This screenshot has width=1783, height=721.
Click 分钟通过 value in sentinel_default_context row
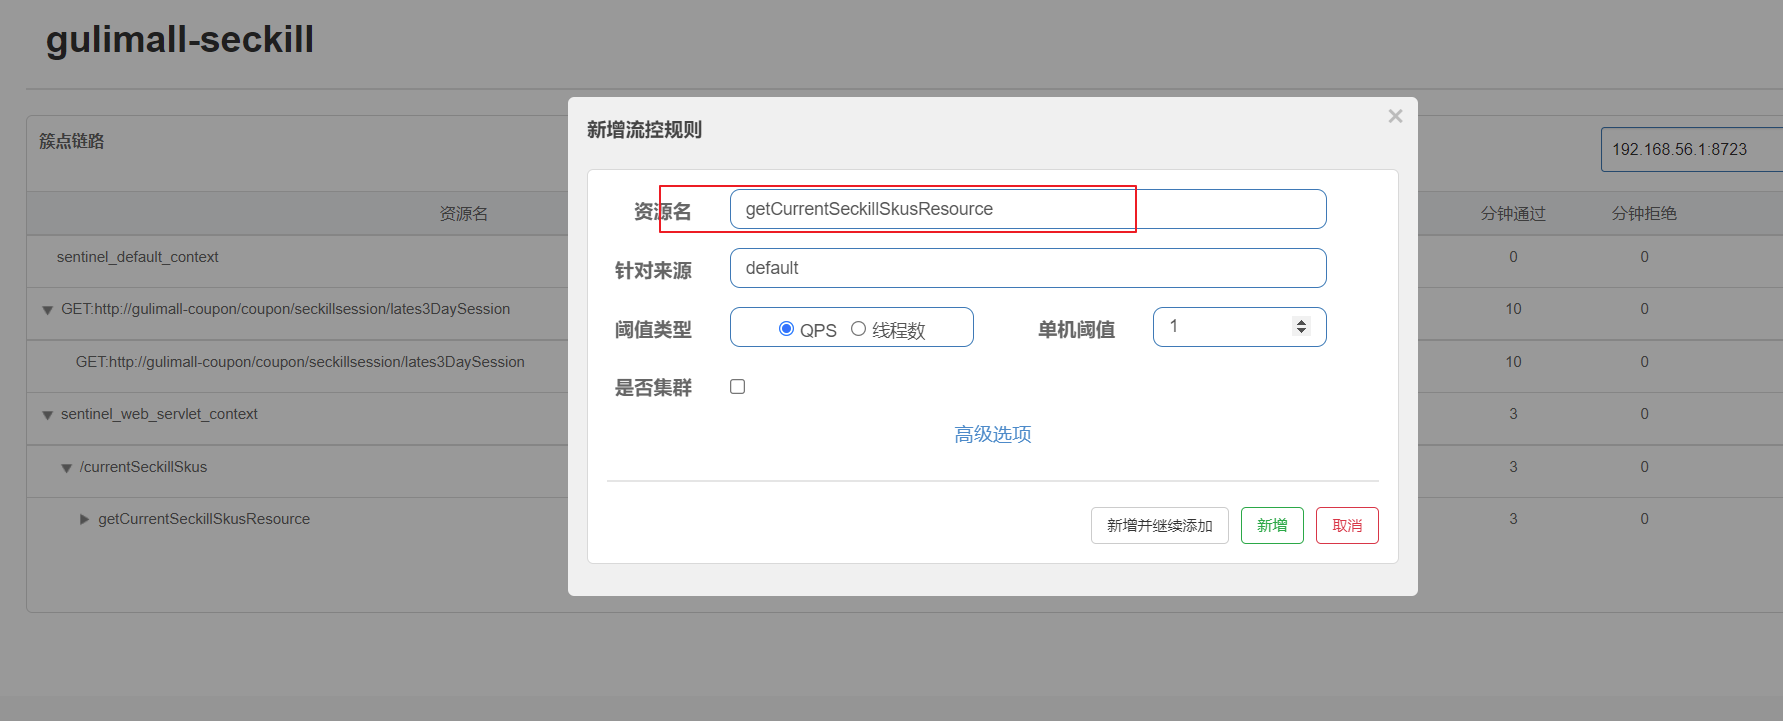(1513, 257)
